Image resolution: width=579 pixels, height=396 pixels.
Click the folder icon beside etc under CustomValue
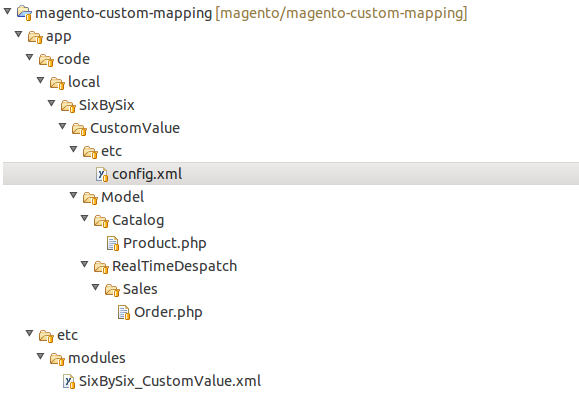(x=90, y=151)
